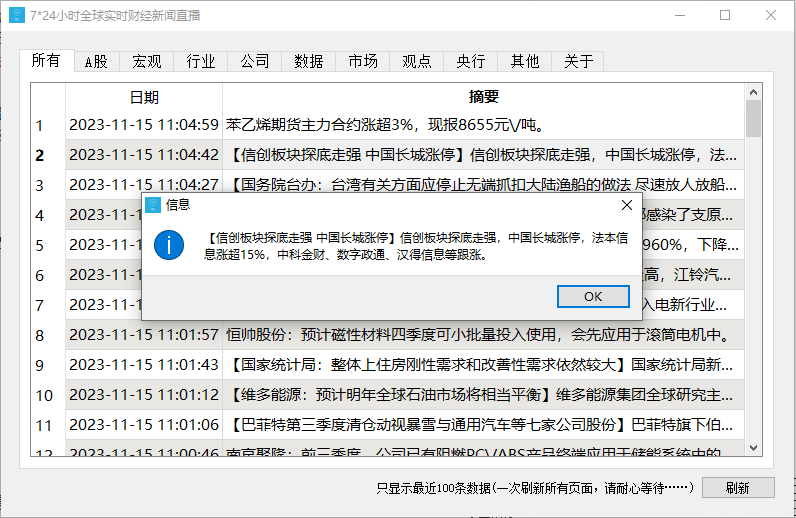Open the 宏观 tab
The image size is (796, 518).
pyautogui.click(x=147, y=61)
